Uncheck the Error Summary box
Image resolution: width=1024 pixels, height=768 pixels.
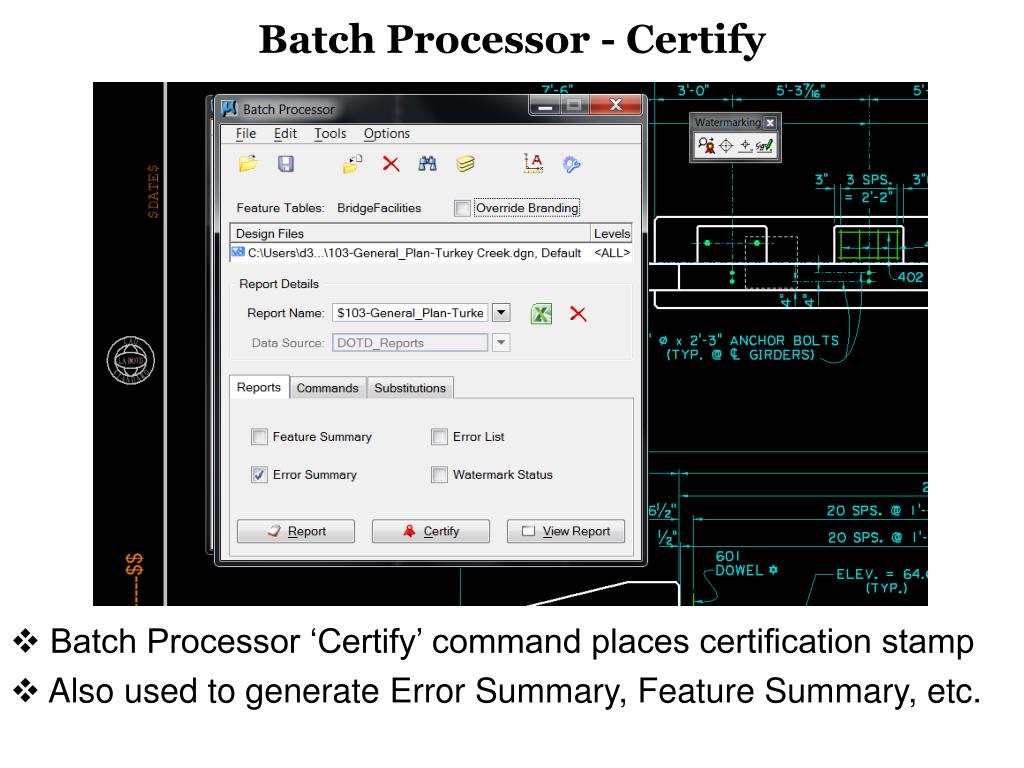[259, 474]
